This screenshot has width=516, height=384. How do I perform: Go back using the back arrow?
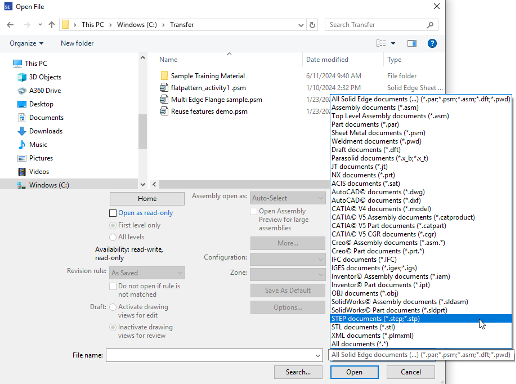(10, 25)
